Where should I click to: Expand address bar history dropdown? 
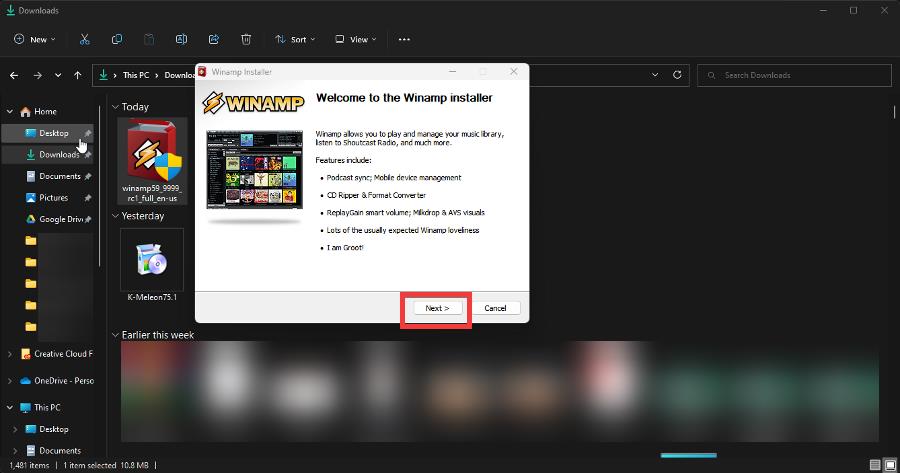click(655, 75)
